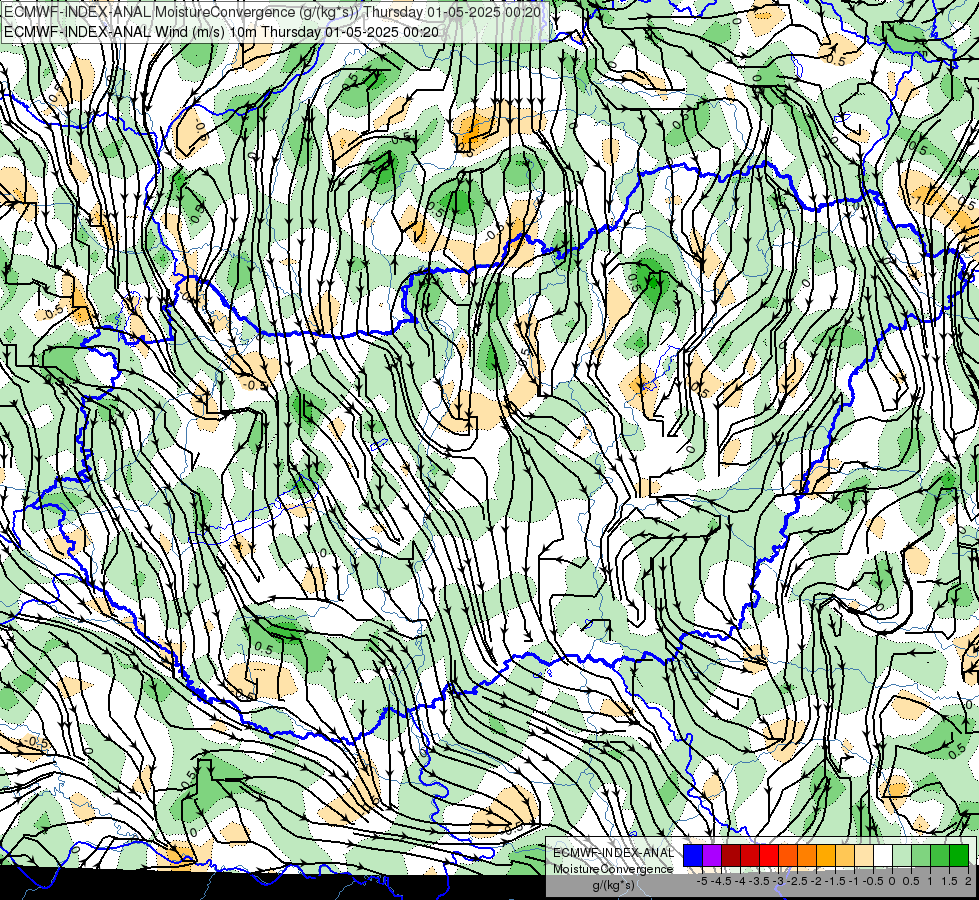This screenshot has width=979, height=900.
Task: Click "ECMWF-INDEX-ANAL" text inside the legend box
Action: click(613, 853)
